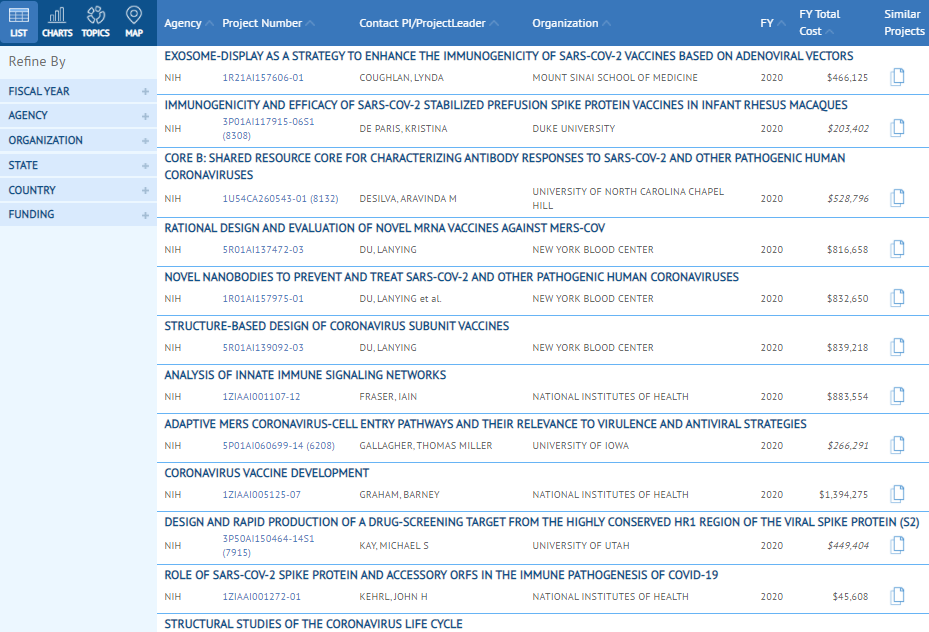
Task: Sort by Organization column
Action: coord(571,23)
